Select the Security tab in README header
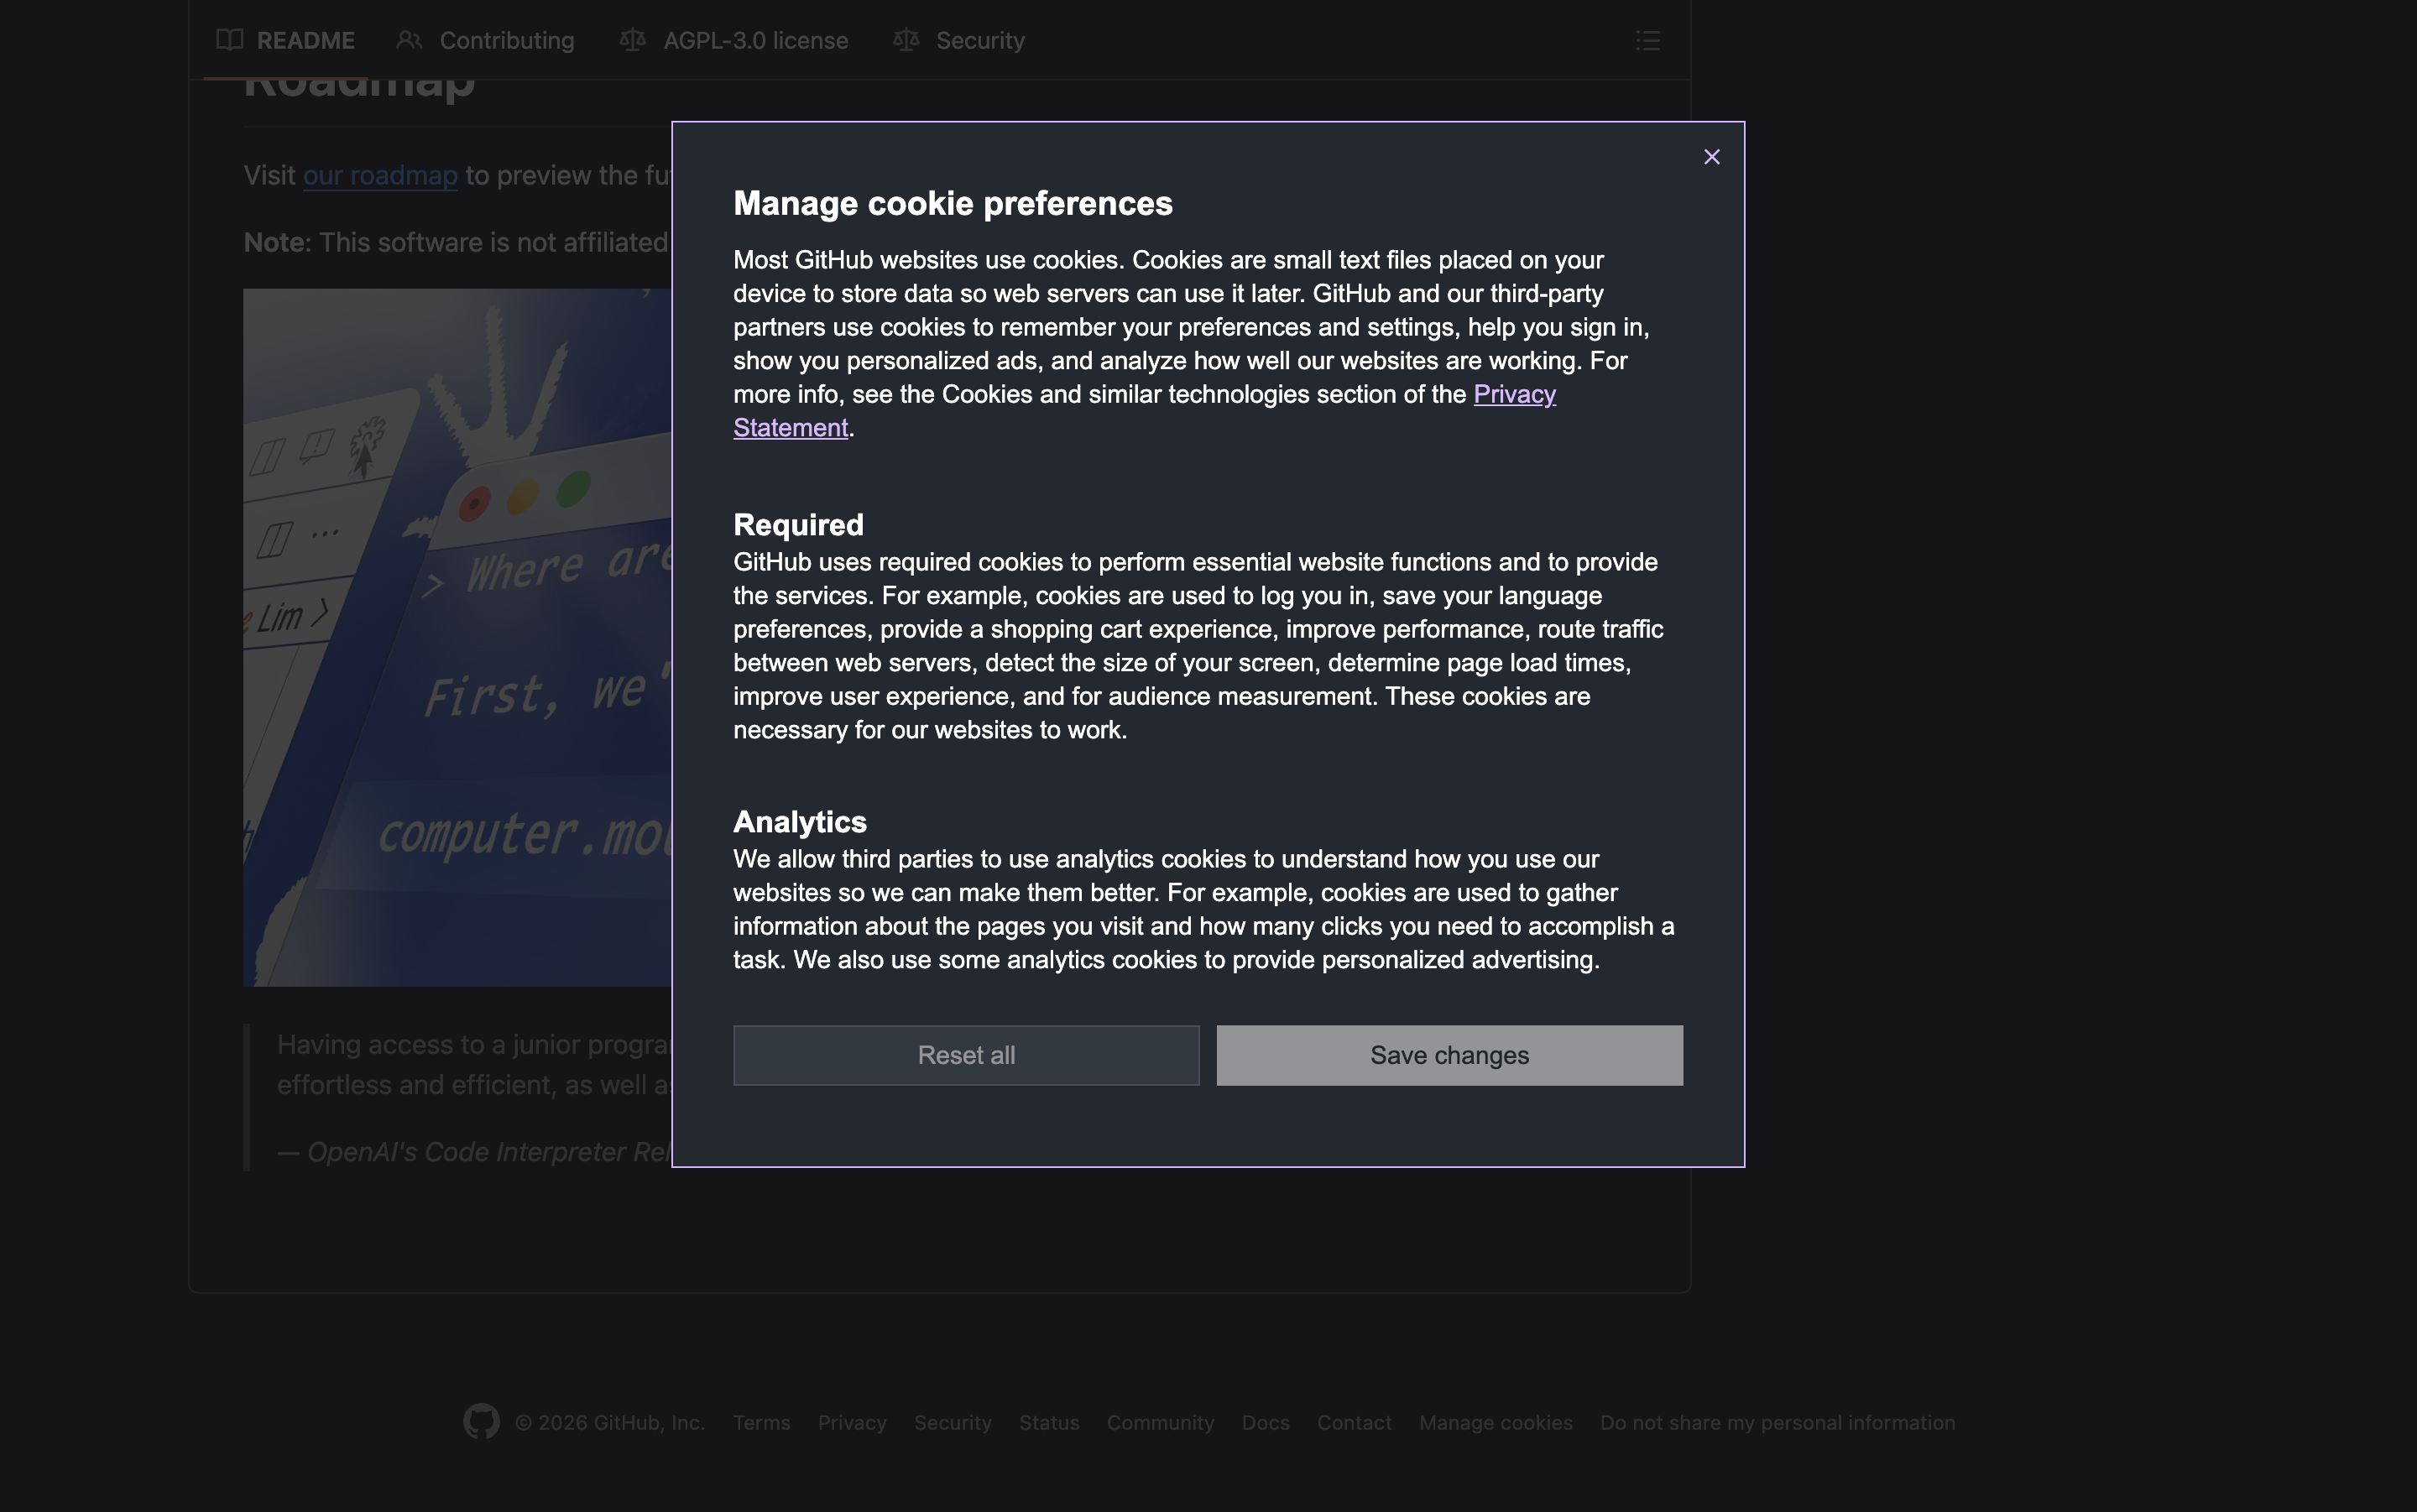 979,40
